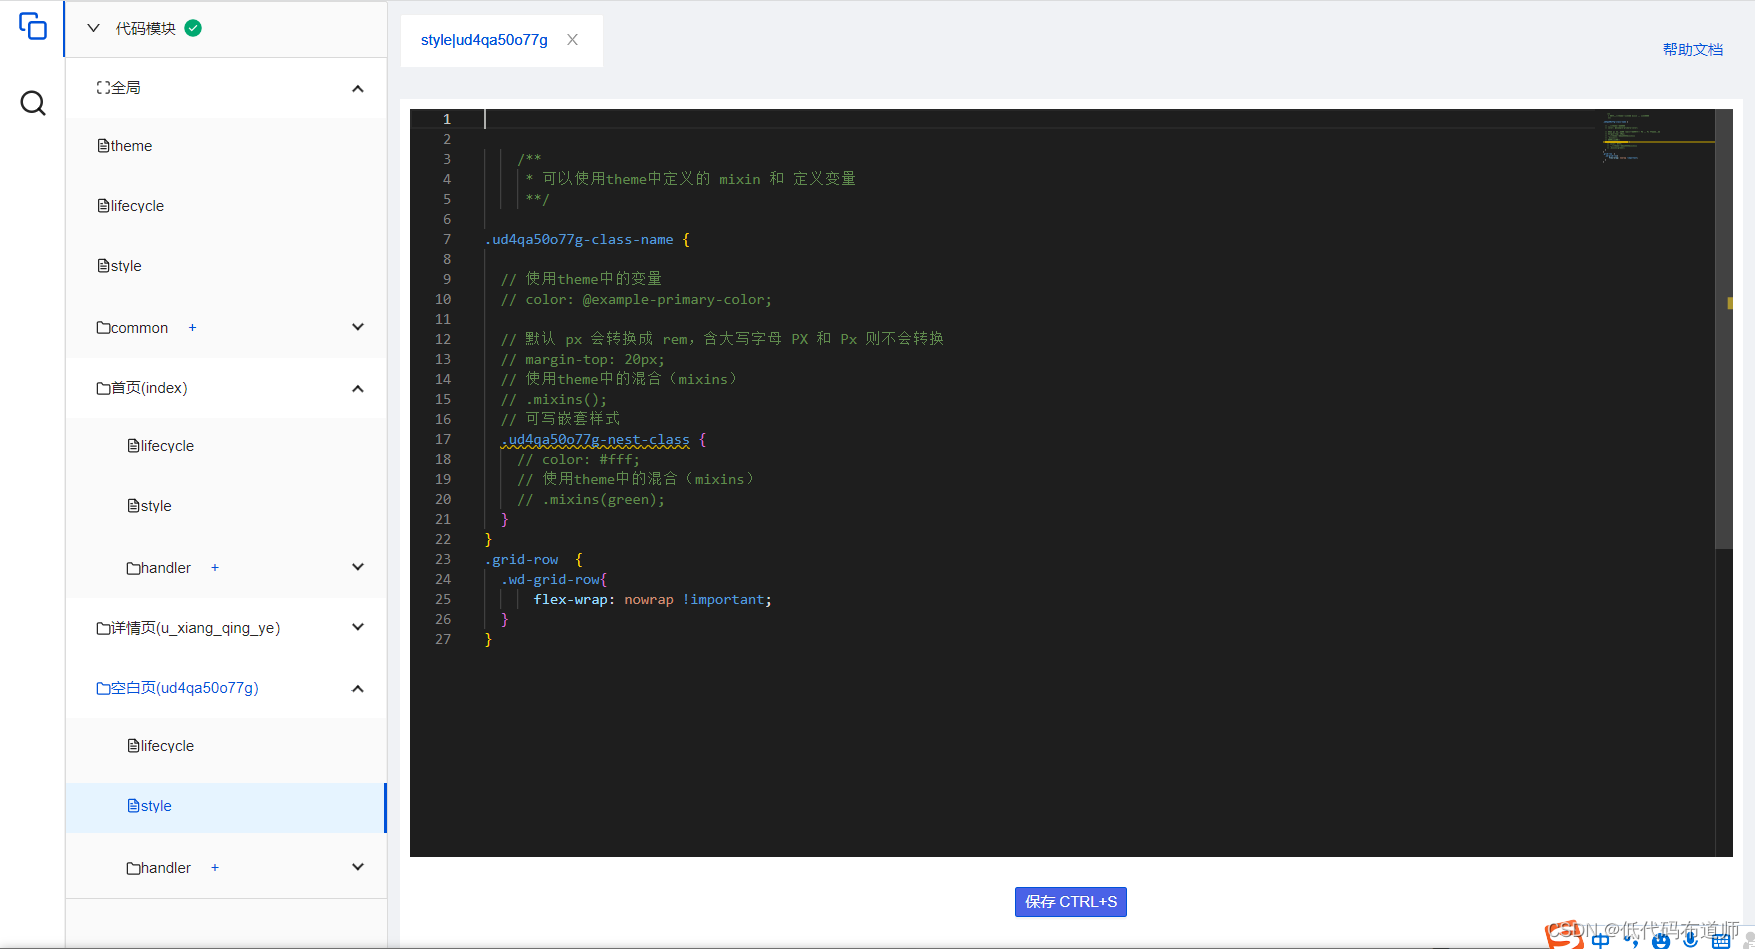Click the editor vertical scrollbar thumb
Image resolution: width=1755 pixels, height=949 pixels.
pos(1723,328)
